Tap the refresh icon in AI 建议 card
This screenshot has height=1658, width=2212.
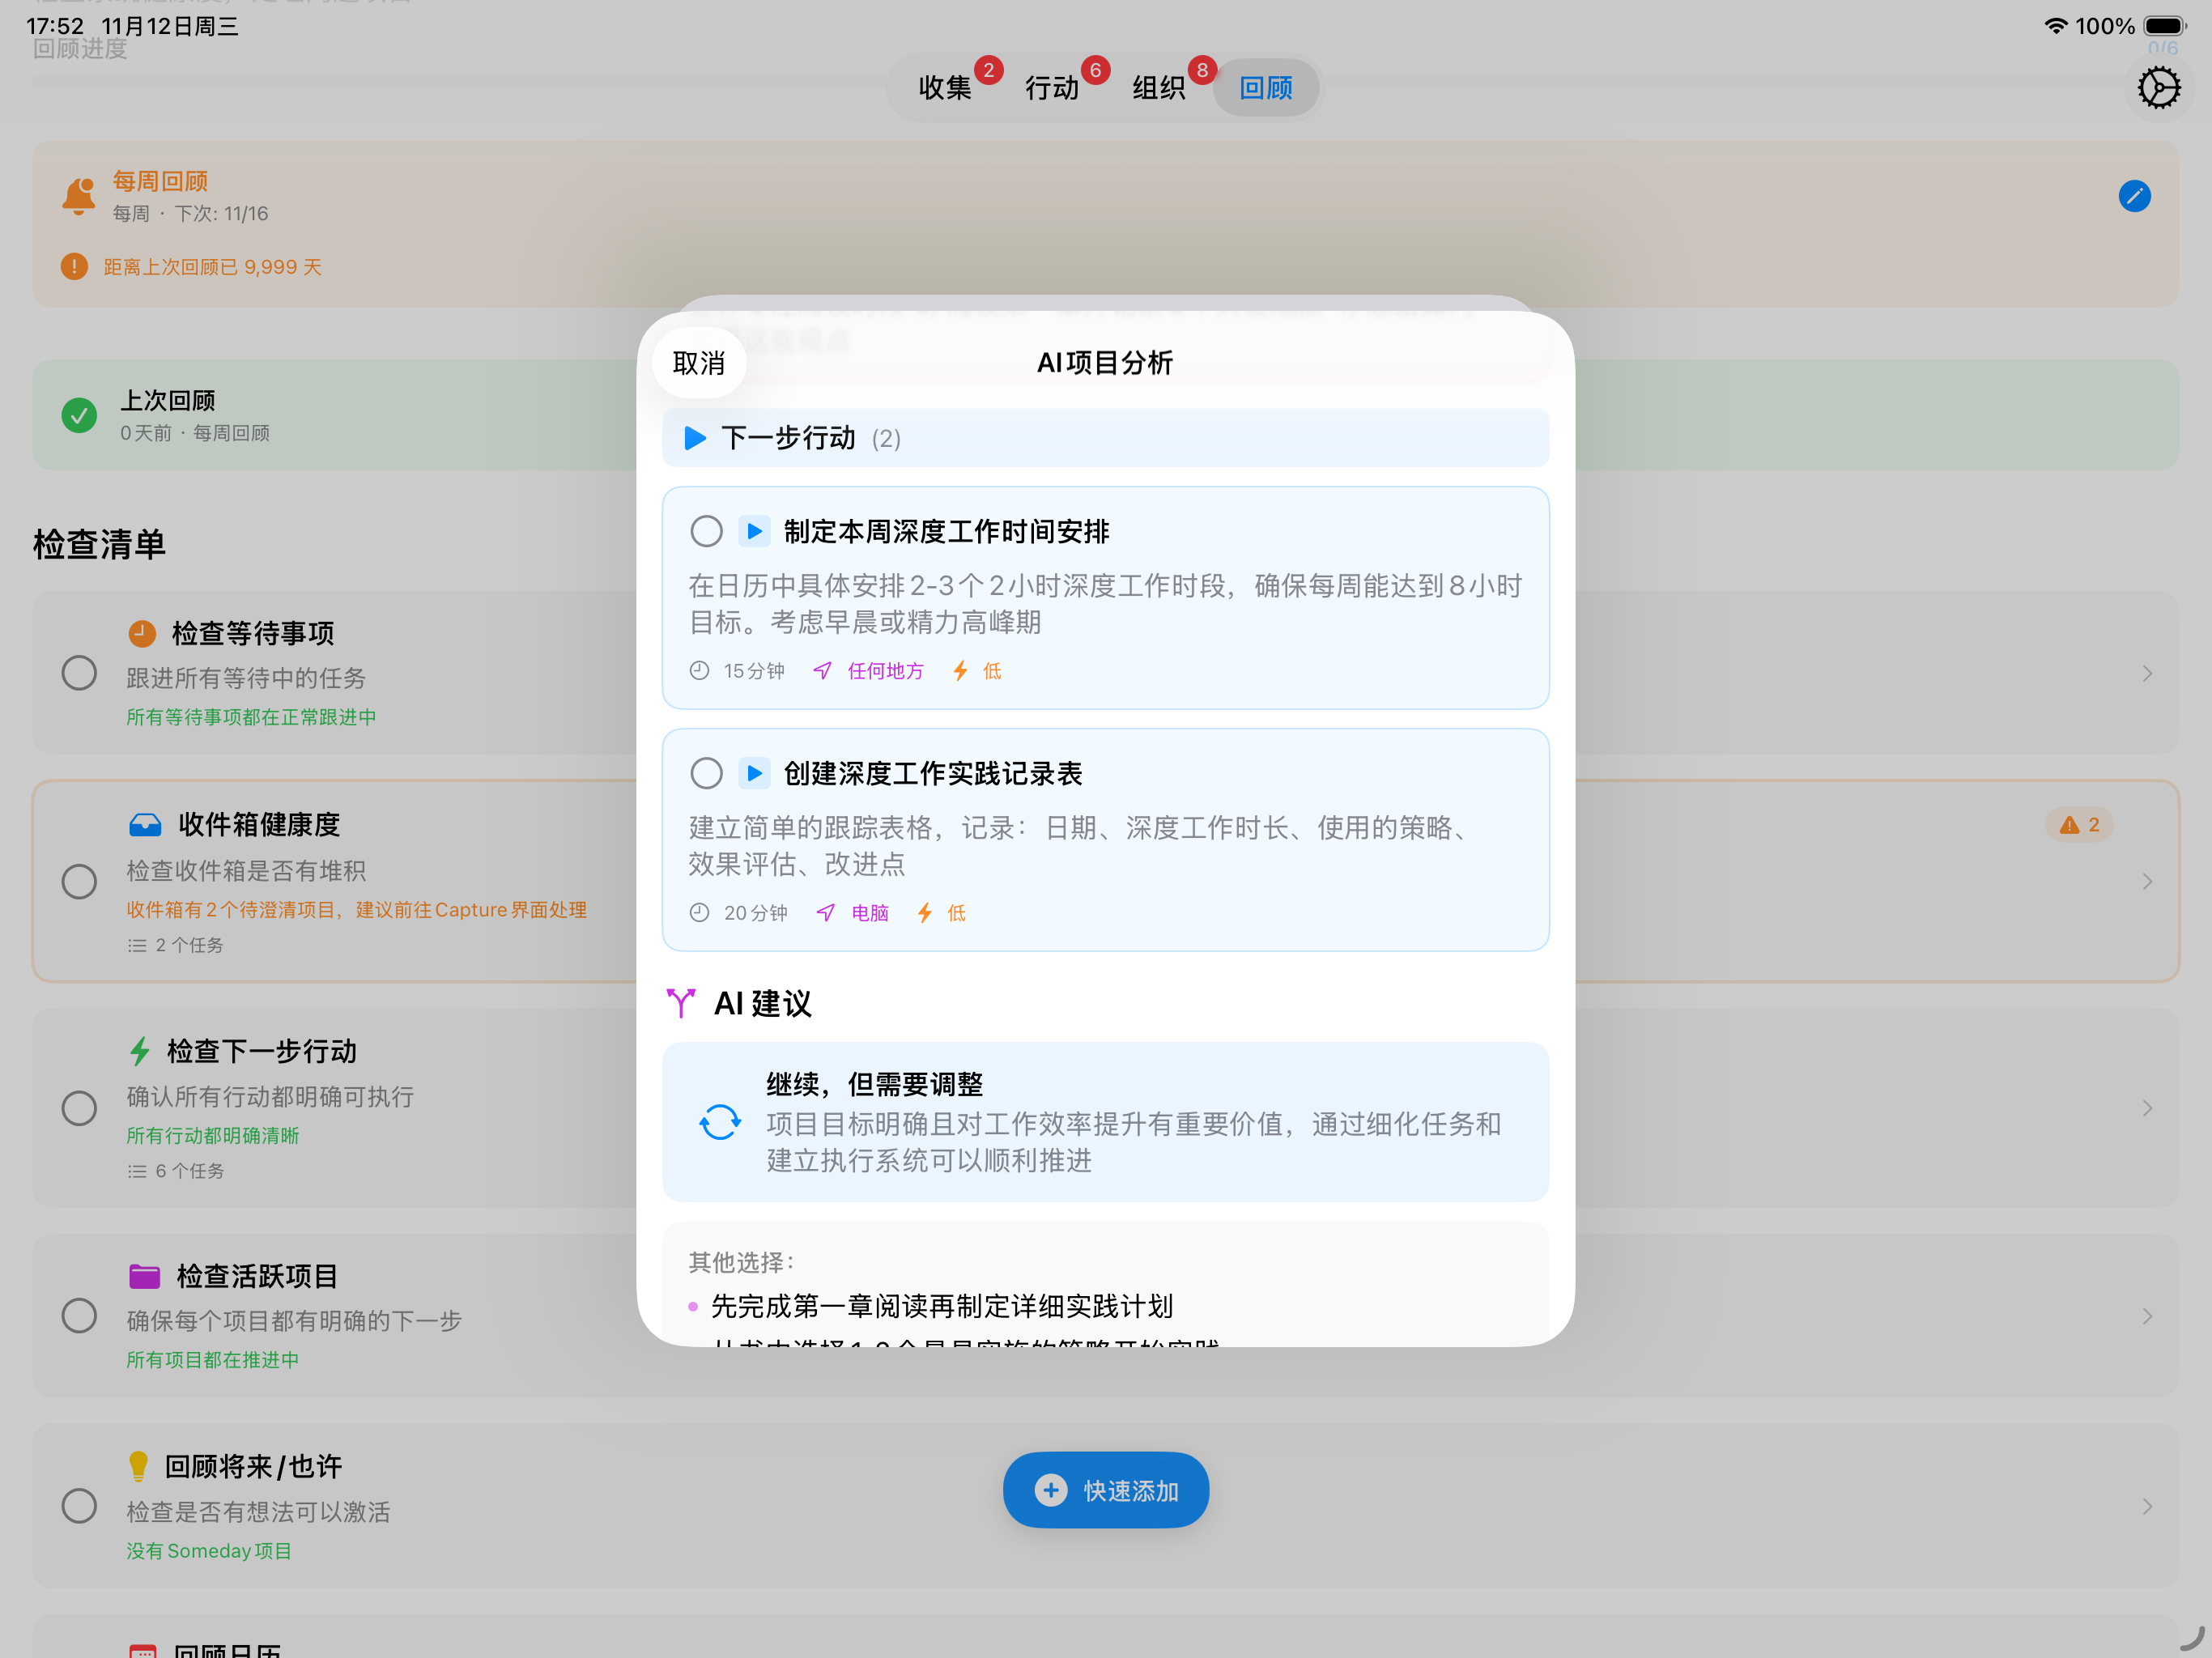(x=719, y=1121)
